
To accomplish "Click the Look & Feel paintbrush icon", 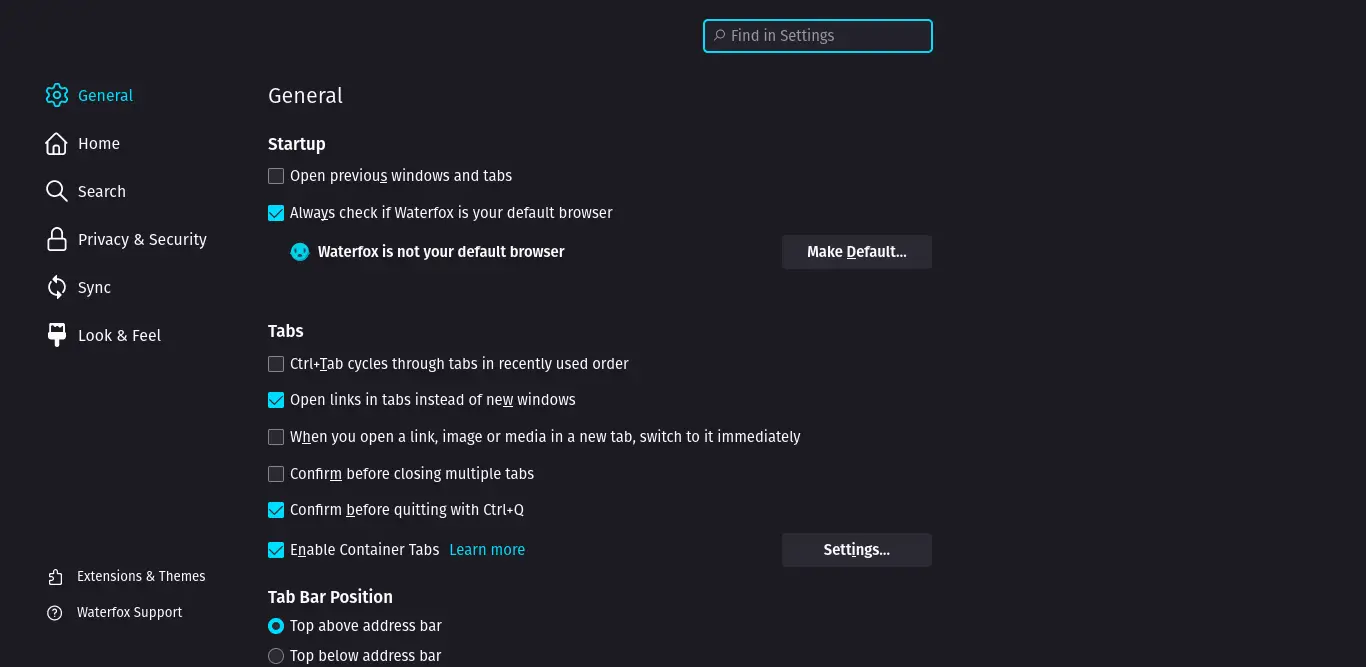I will (x=57, y=336).
